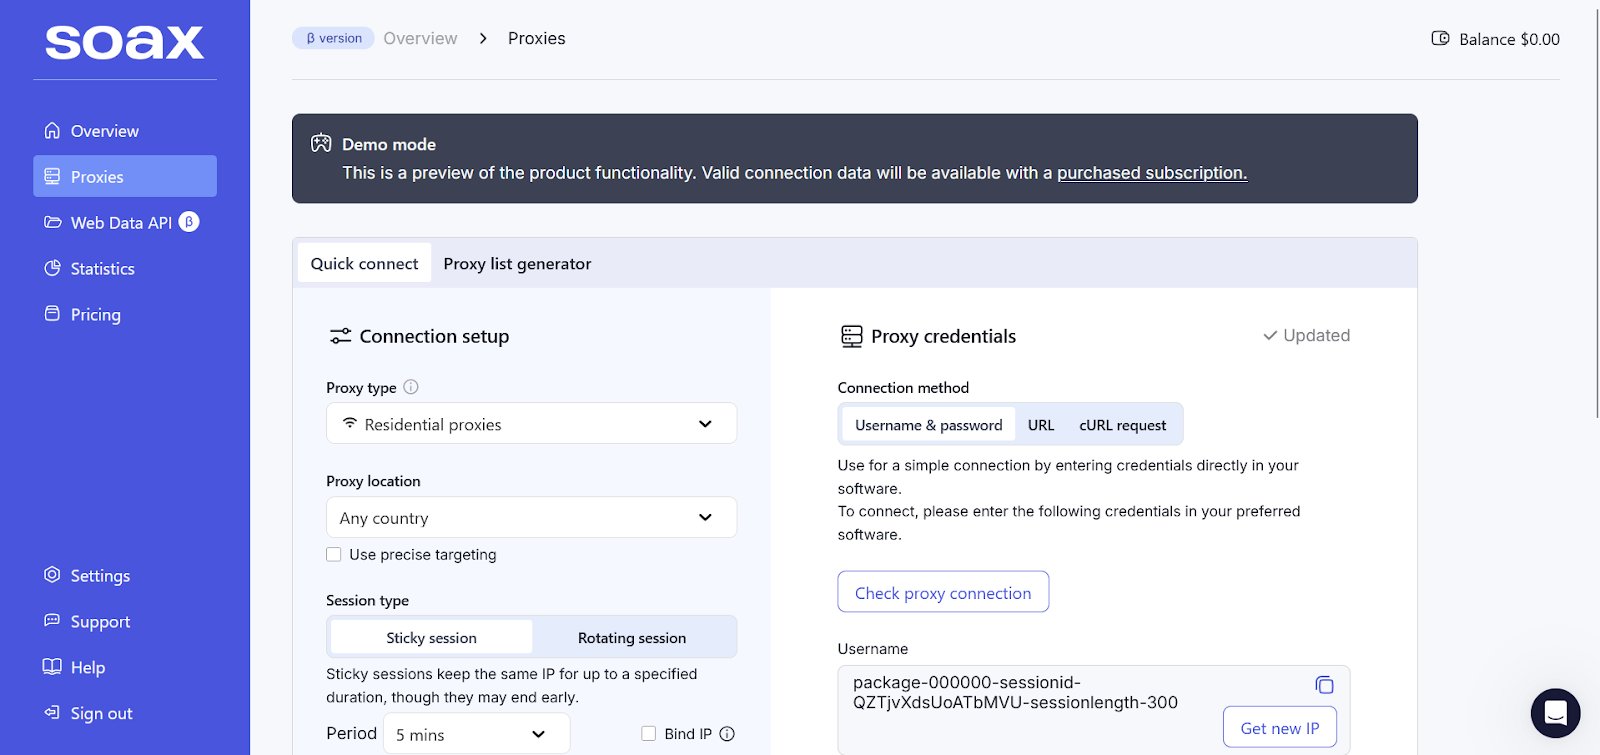The height and width of the screenshot is (755, 1600).
Task: Open the live chat support widget
Action: click(x=1555, y=713)
